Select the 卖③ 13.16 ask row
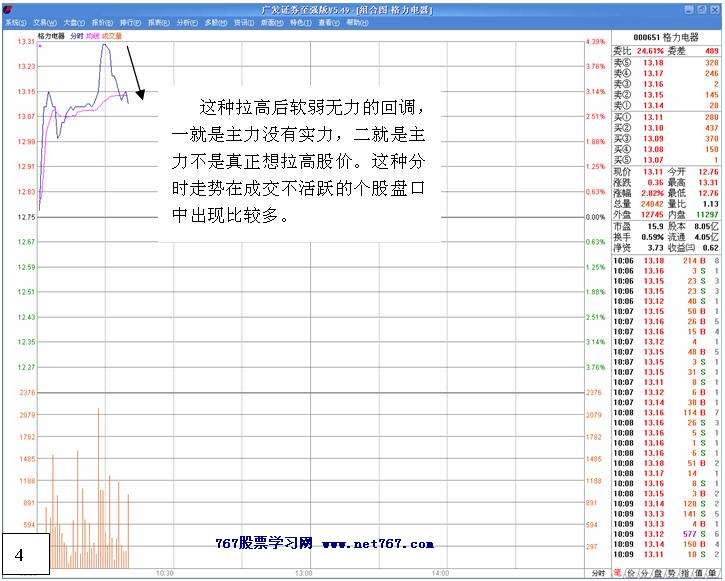 tap(666, 84)
